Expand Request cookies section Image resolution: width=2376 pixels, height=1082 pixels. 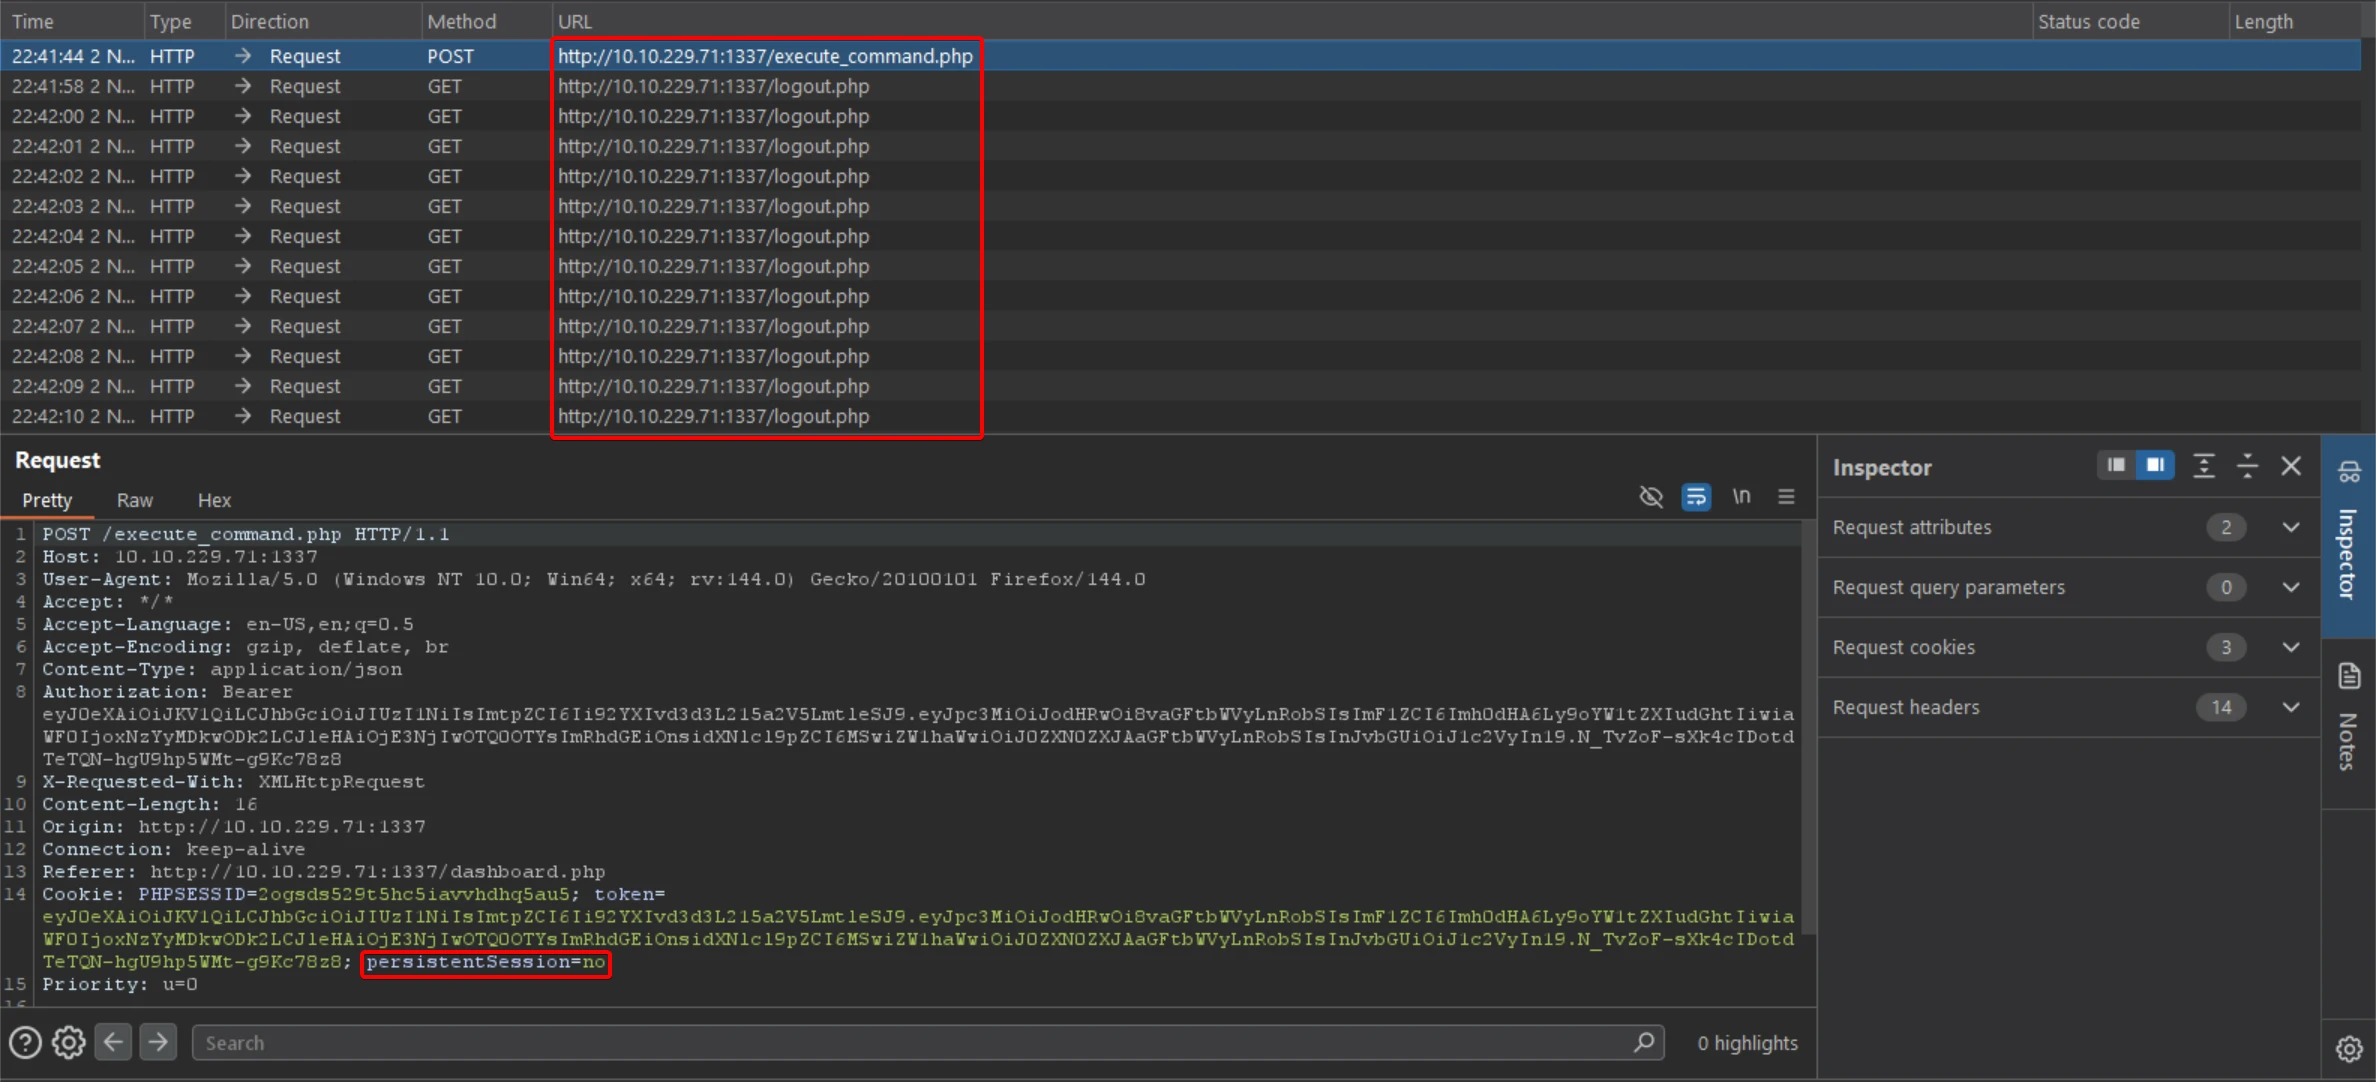[x=2291, y=647]
